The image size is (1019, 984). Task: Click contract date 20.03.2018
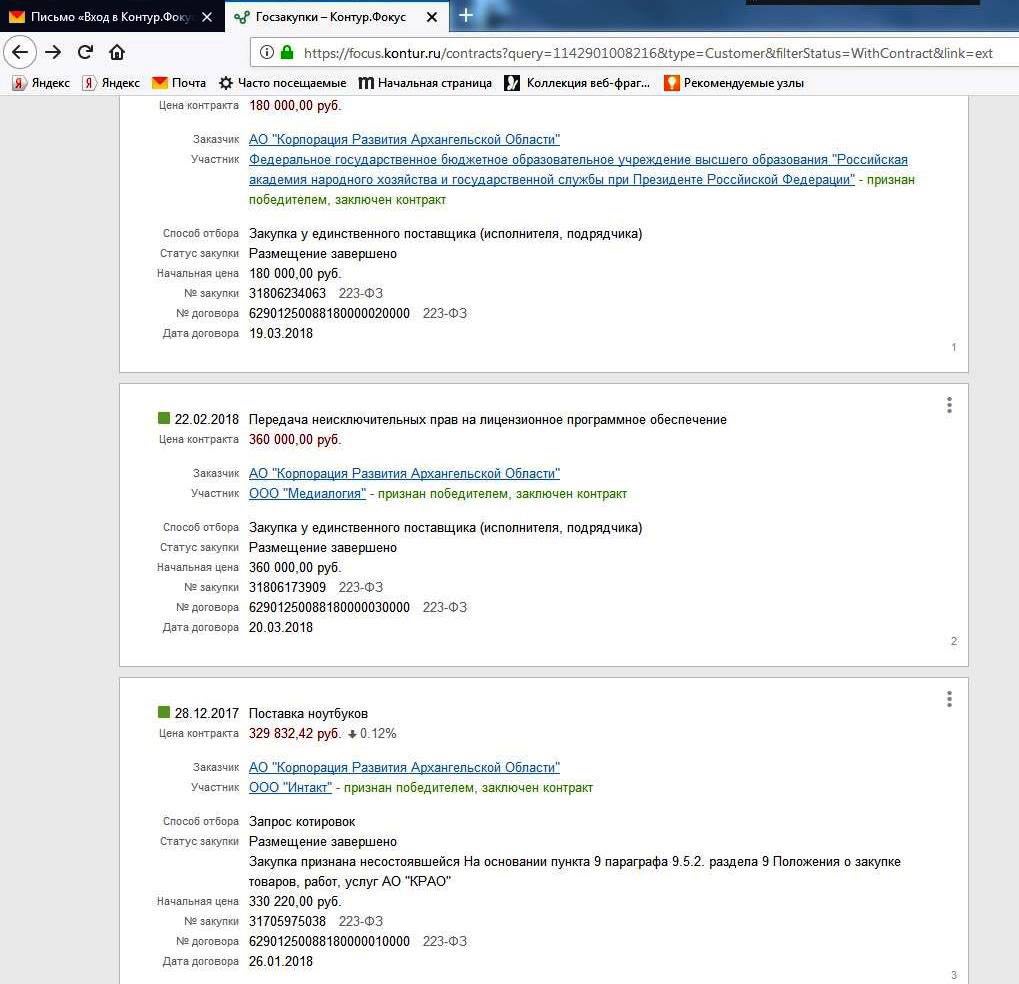281,627
